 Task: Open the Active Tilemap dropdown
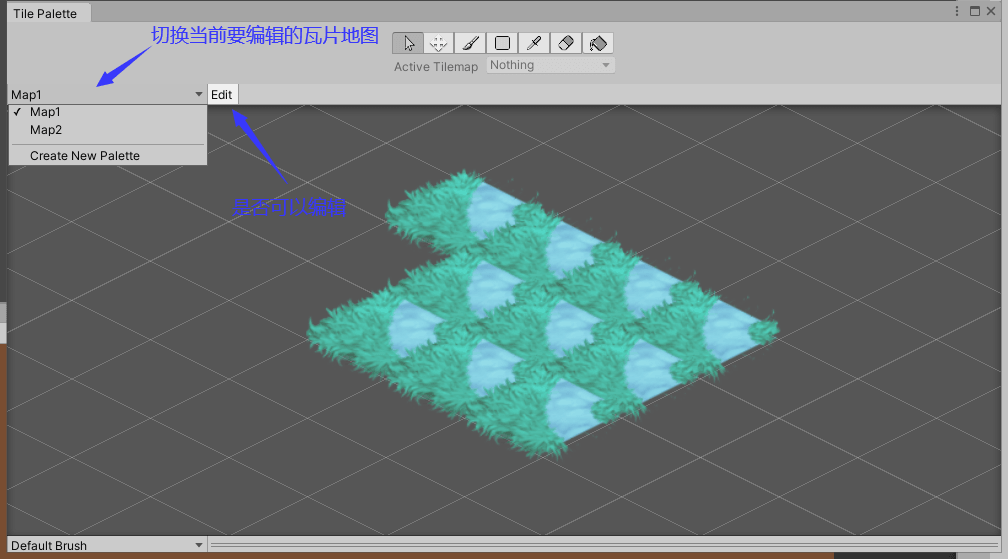[x=550, y=65]
